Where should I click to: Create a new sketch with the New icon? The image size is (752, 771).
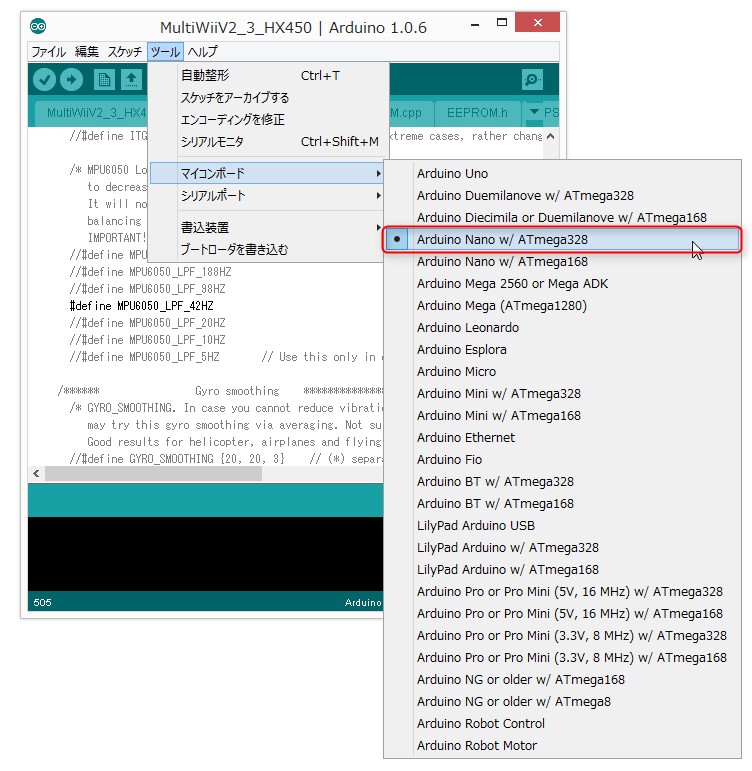coord(104,80)
